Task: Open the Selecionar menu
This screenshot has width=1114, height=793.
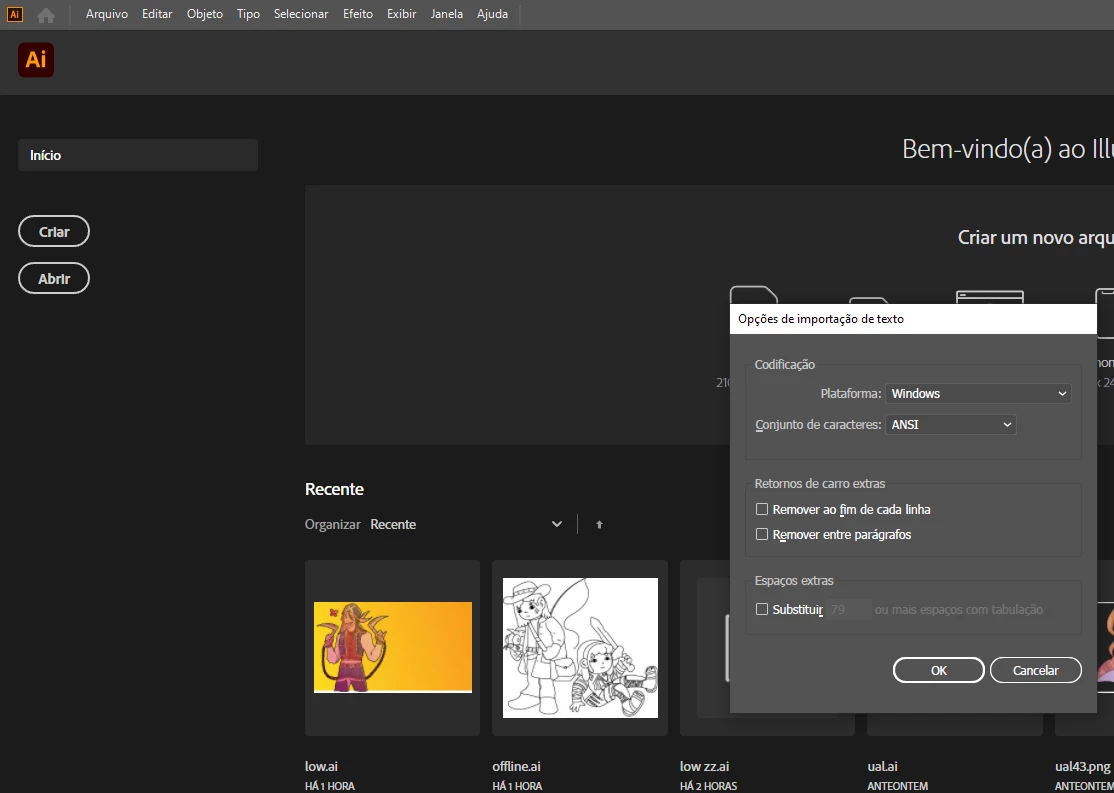Action: [301, 14]
